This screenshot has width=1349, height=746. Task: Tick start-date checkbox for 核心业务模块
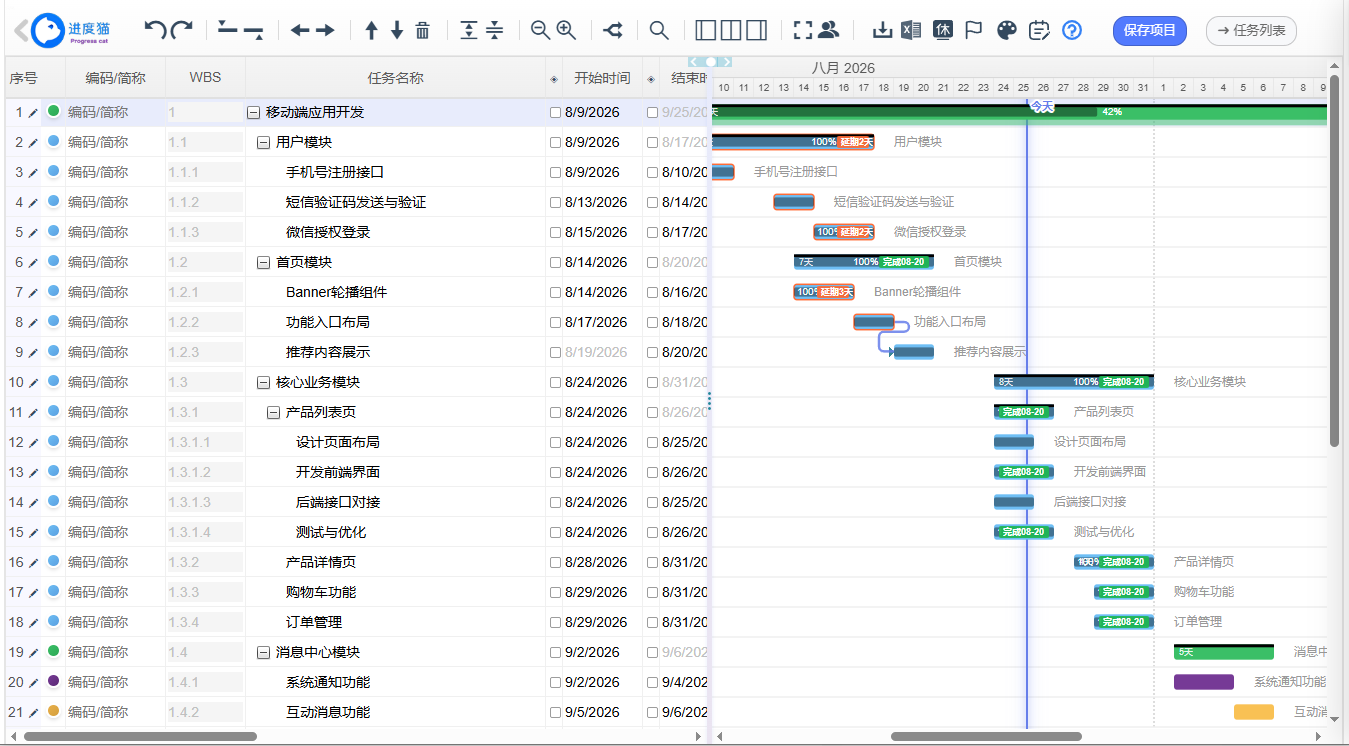point(555,383)
